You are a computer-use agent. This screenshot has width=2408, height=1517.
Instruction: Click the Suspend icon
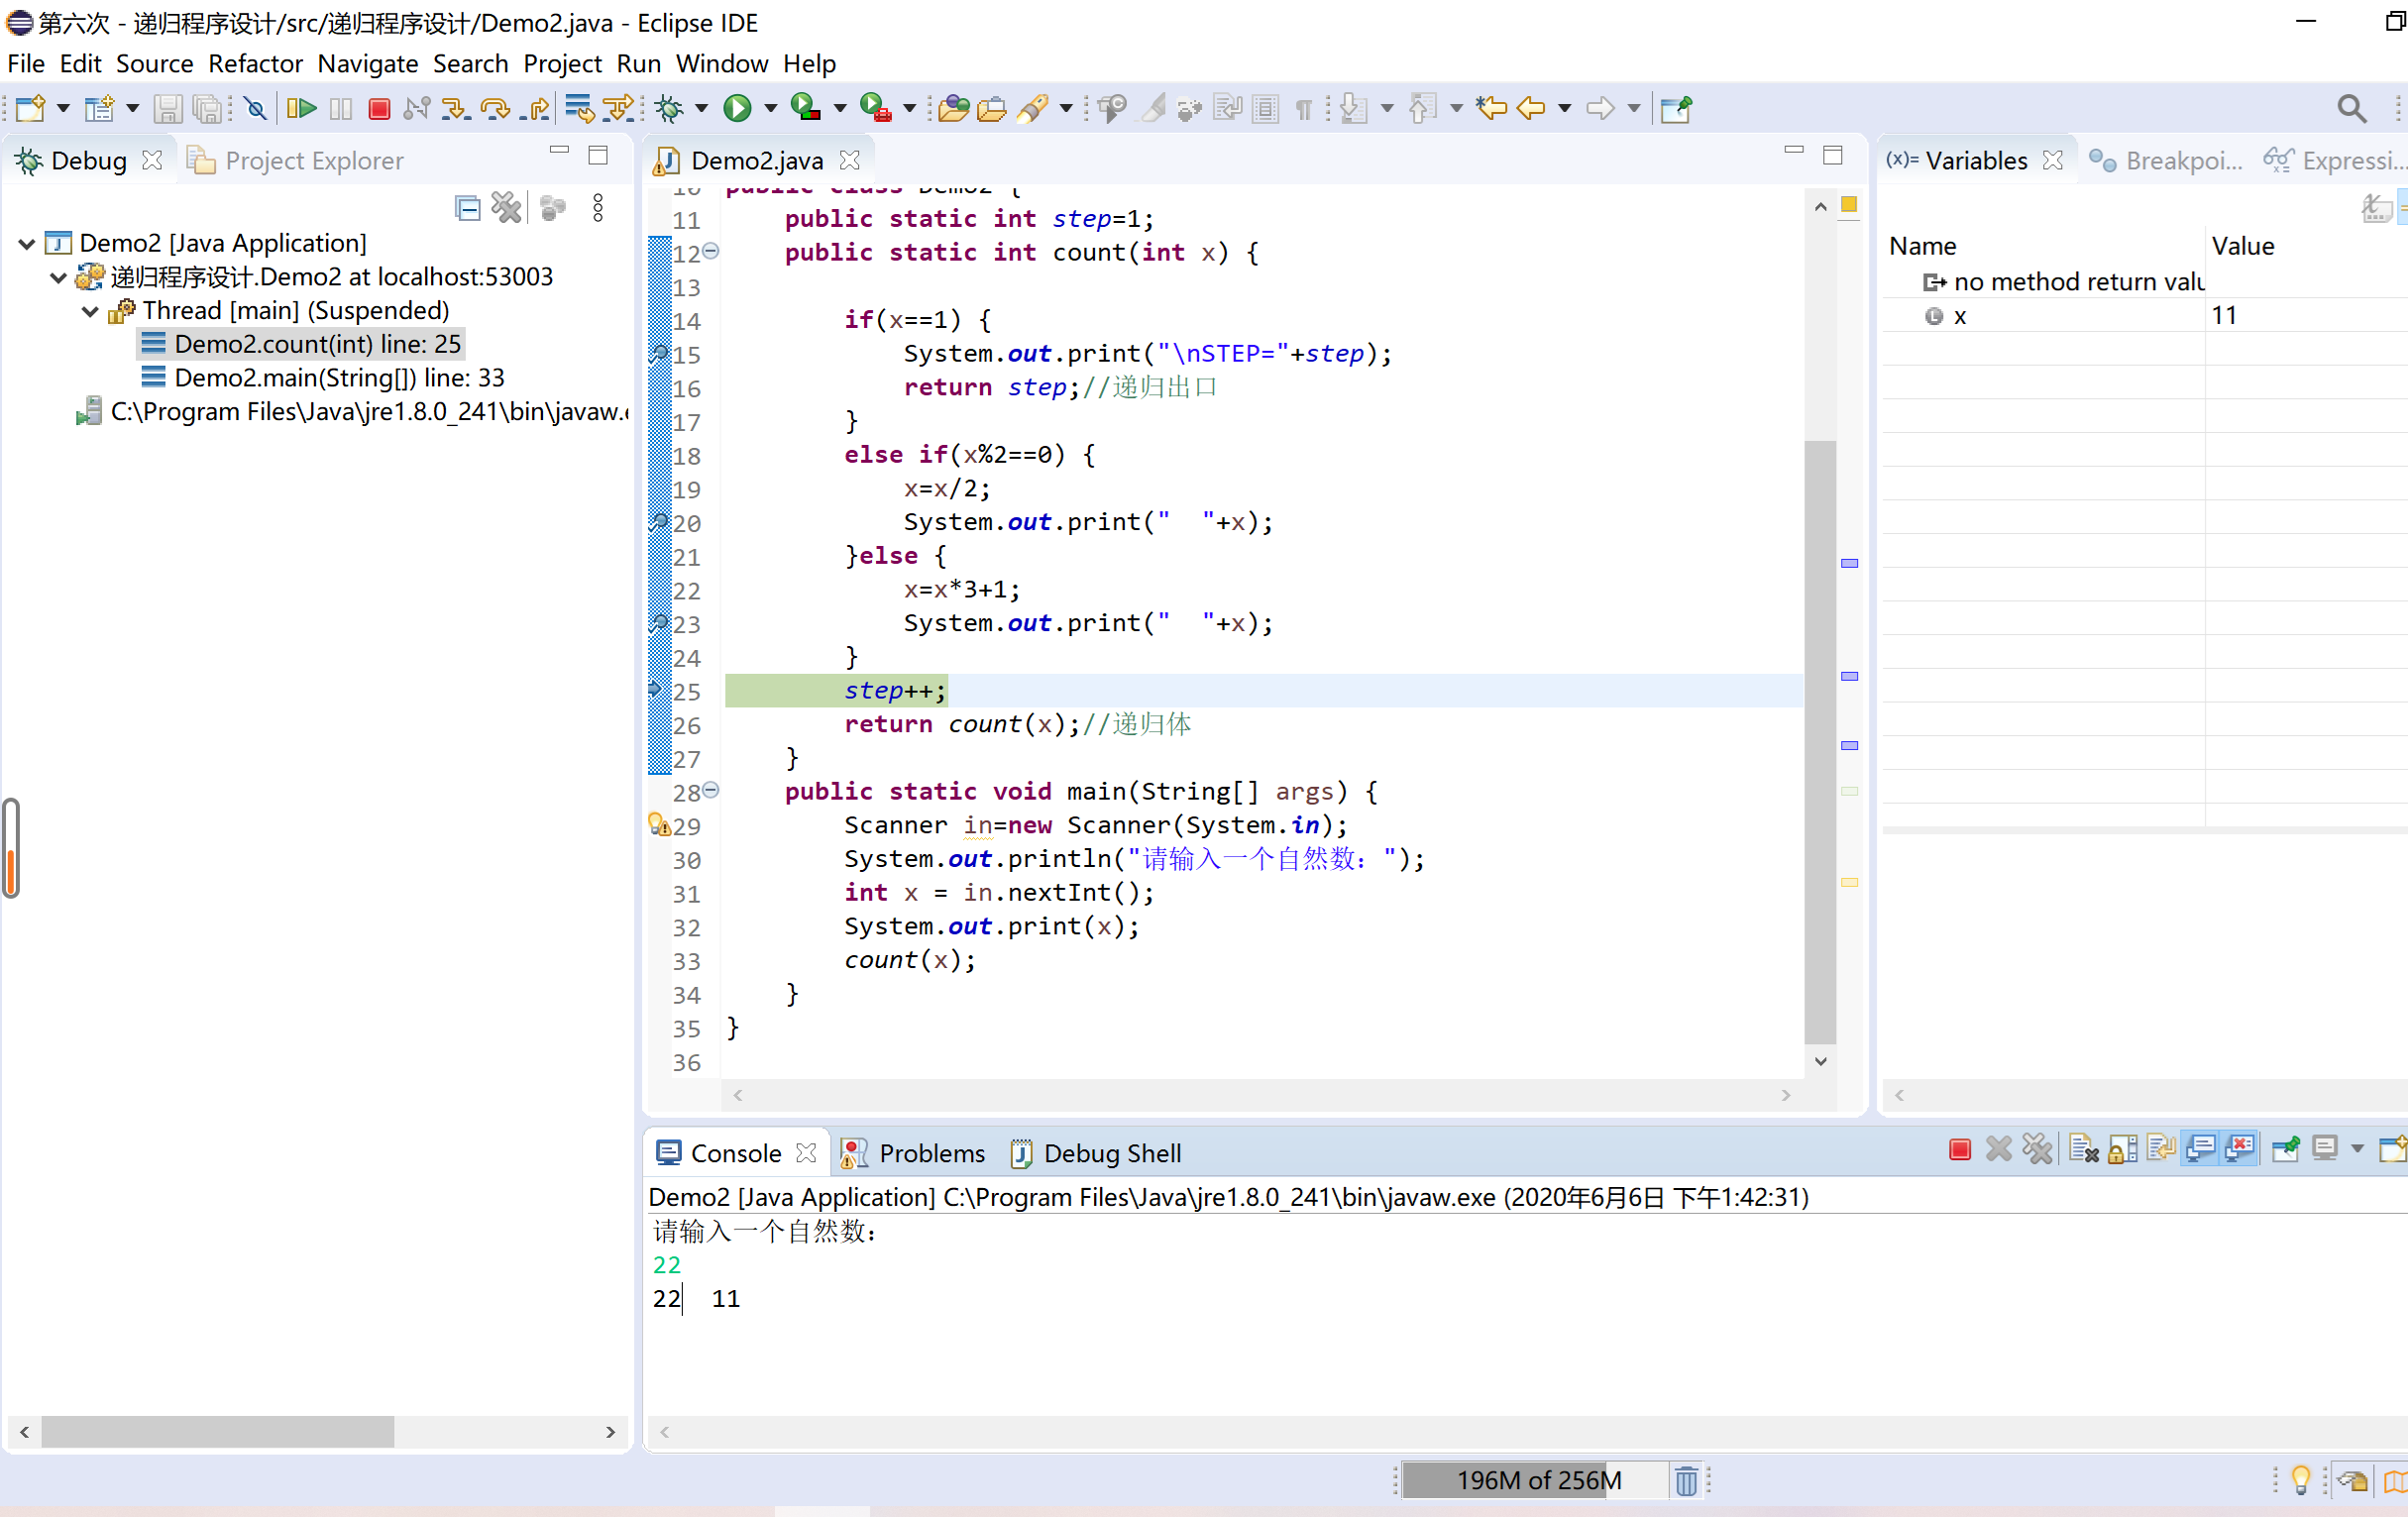pyautogui.click(x=341, y=108)
